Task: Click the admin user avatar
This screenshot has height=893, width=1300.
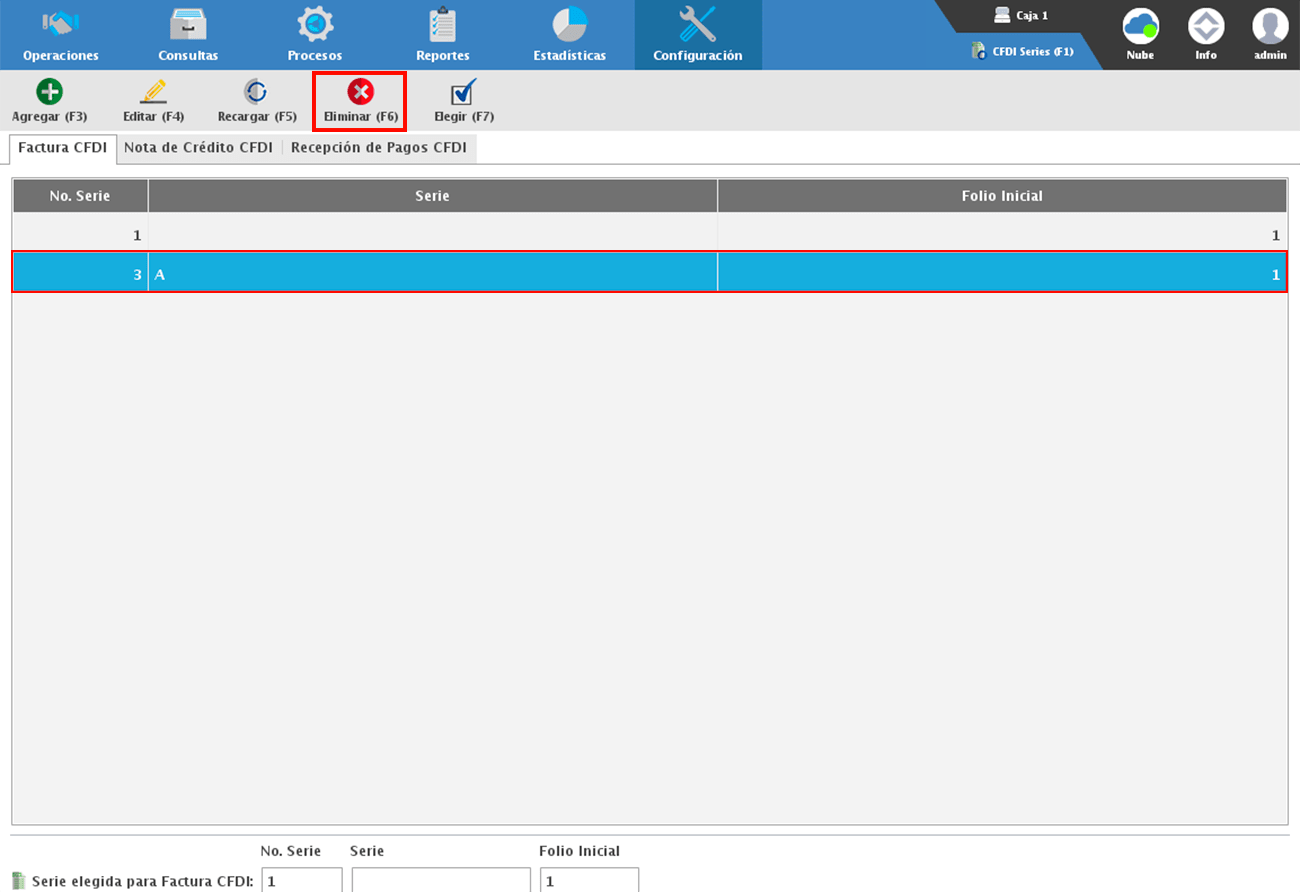Action: click(x=1270, y=26)
